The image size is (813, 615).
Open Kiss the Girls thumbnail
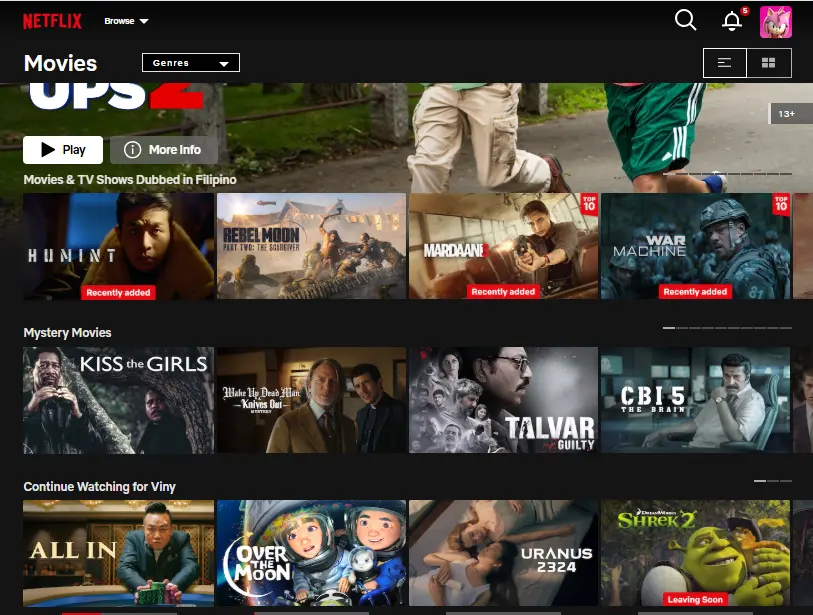[118, 400]
